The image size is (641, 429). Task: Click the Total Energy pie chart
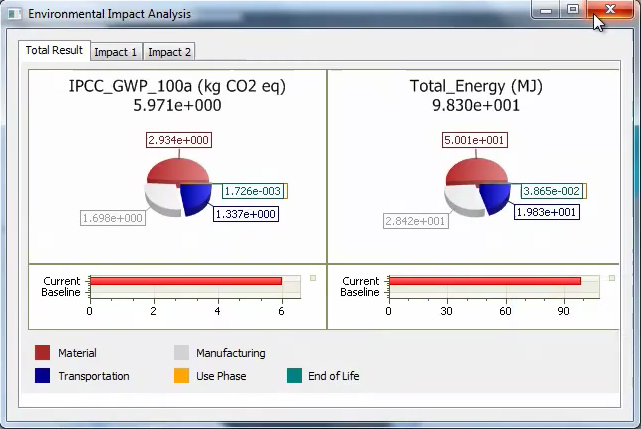point(477,187)
